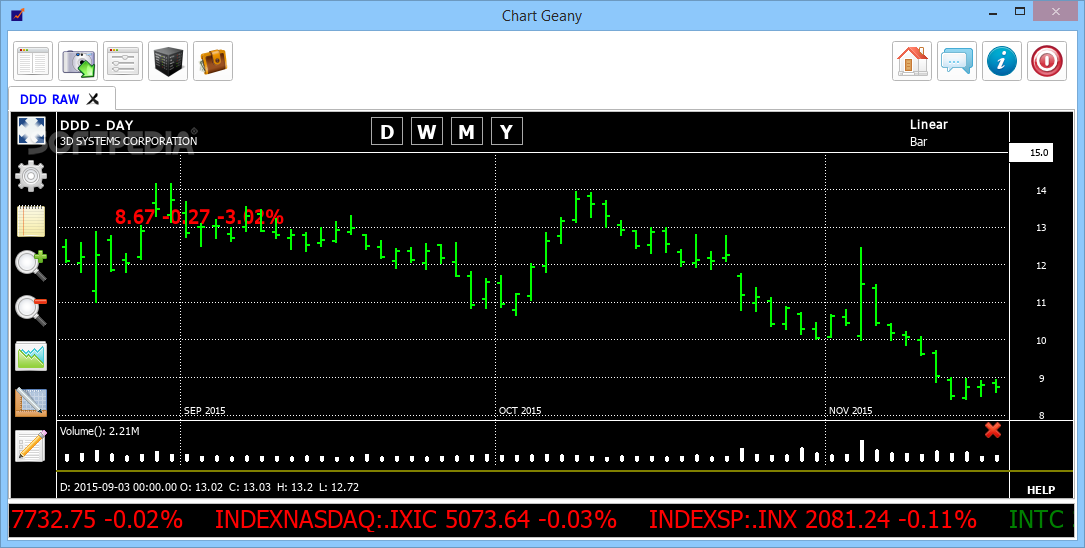
Task: Click the Linear scale label
Action: pyautogui.click(x=929, y=125)
